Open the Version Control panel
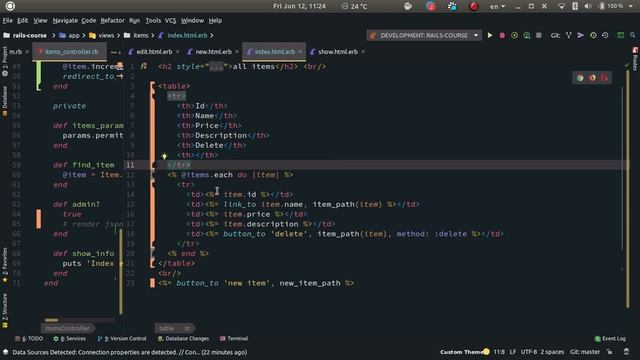Screen dimensions: 640x360 point(122,339)
